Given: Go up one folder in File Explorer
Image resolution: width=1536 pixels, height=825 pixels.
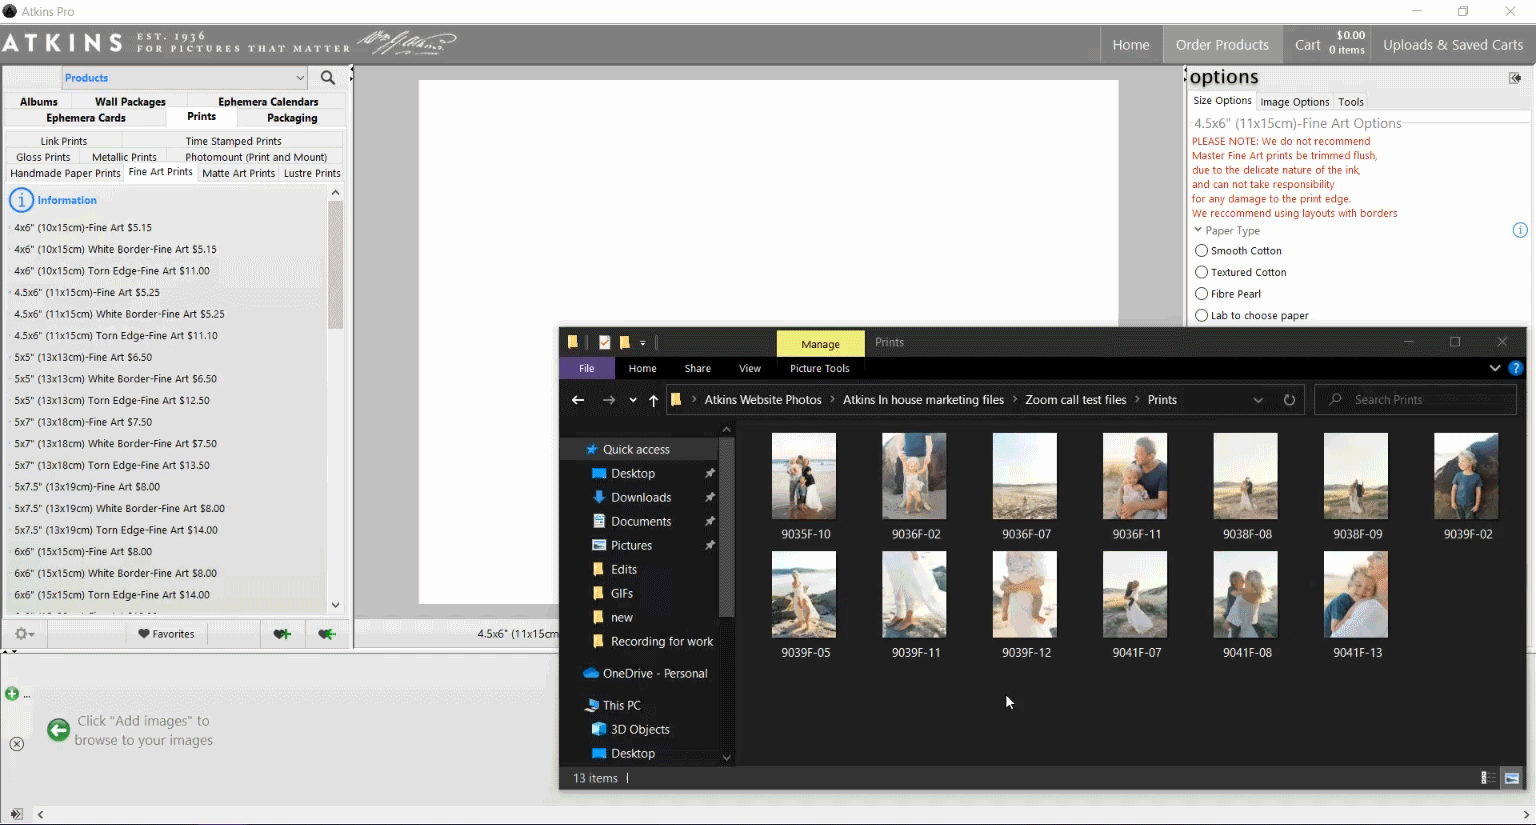Looking at the screenshot, I should click(653, 400).
